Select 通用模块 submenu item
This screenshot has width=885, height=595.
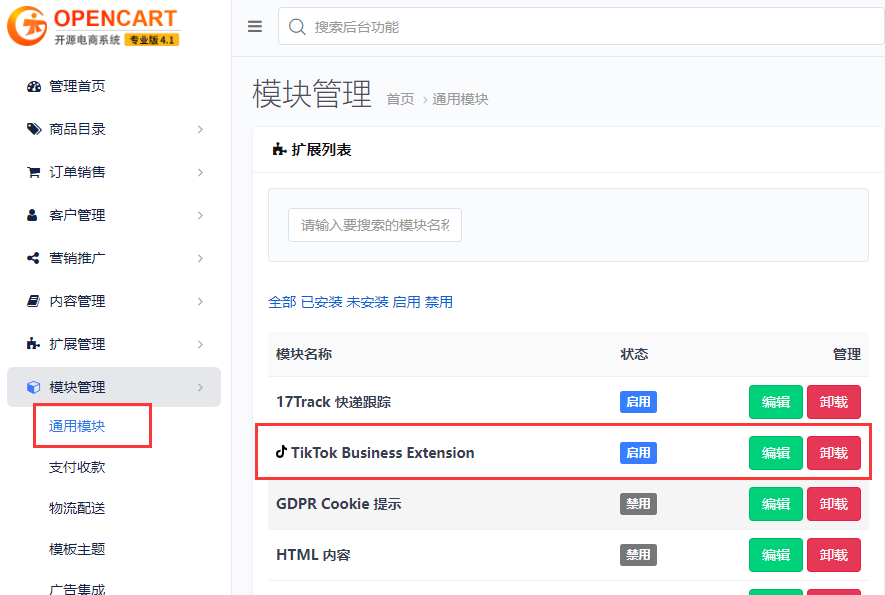(77, 426)
